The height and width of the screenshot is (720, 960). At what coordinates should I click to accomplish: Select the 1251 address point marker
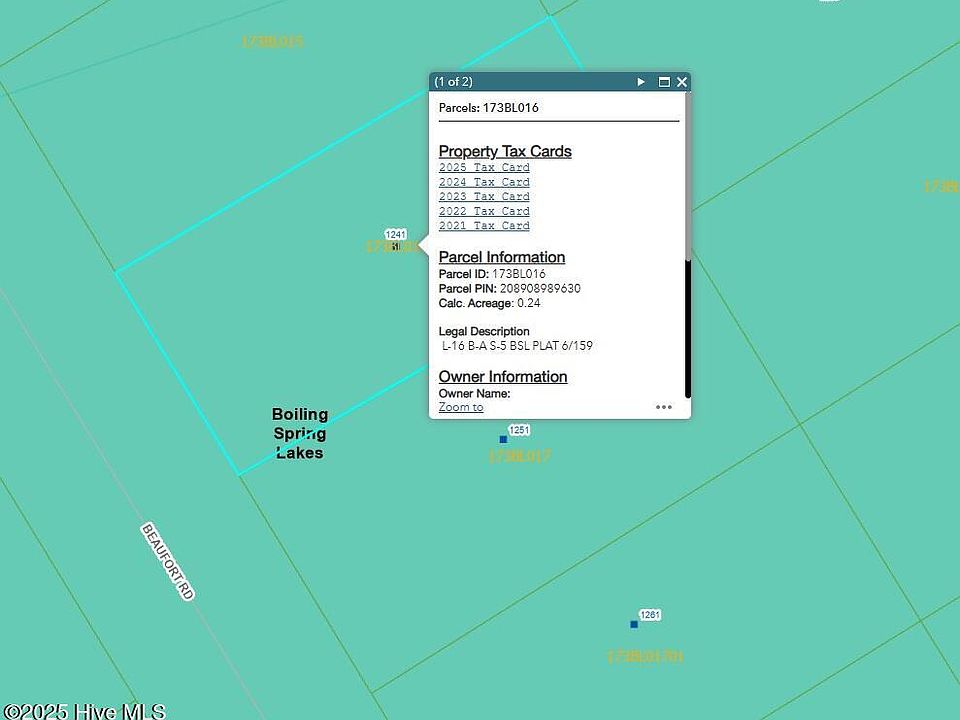503,439
